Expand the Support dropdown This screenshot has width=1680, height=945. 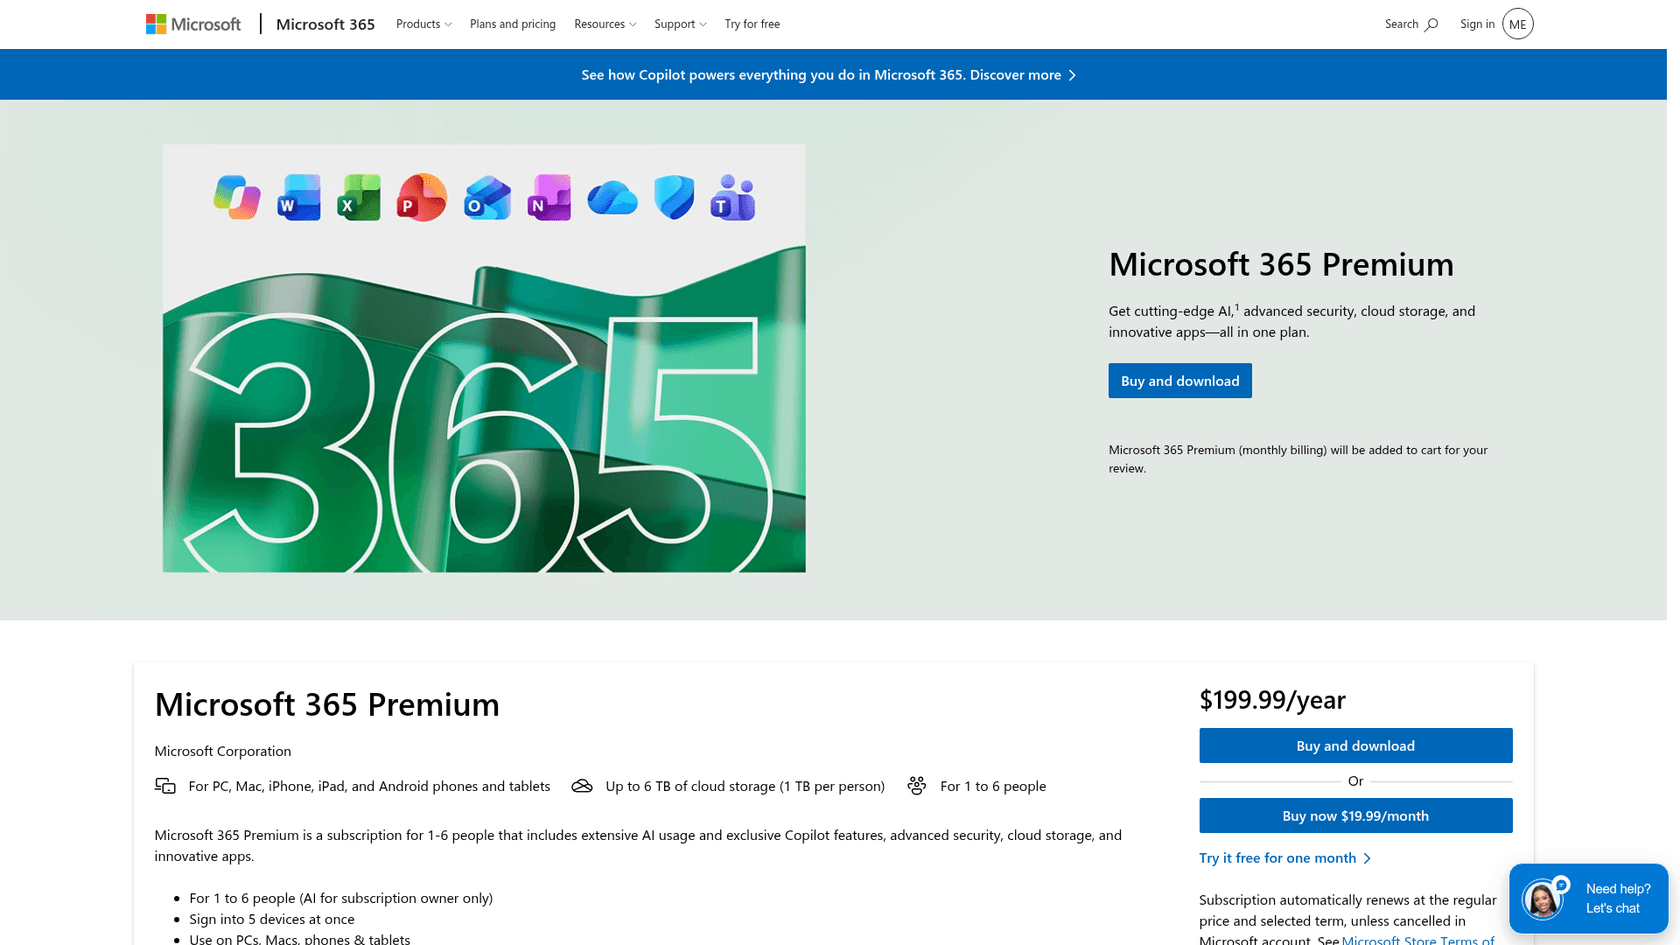coord(680,24)
